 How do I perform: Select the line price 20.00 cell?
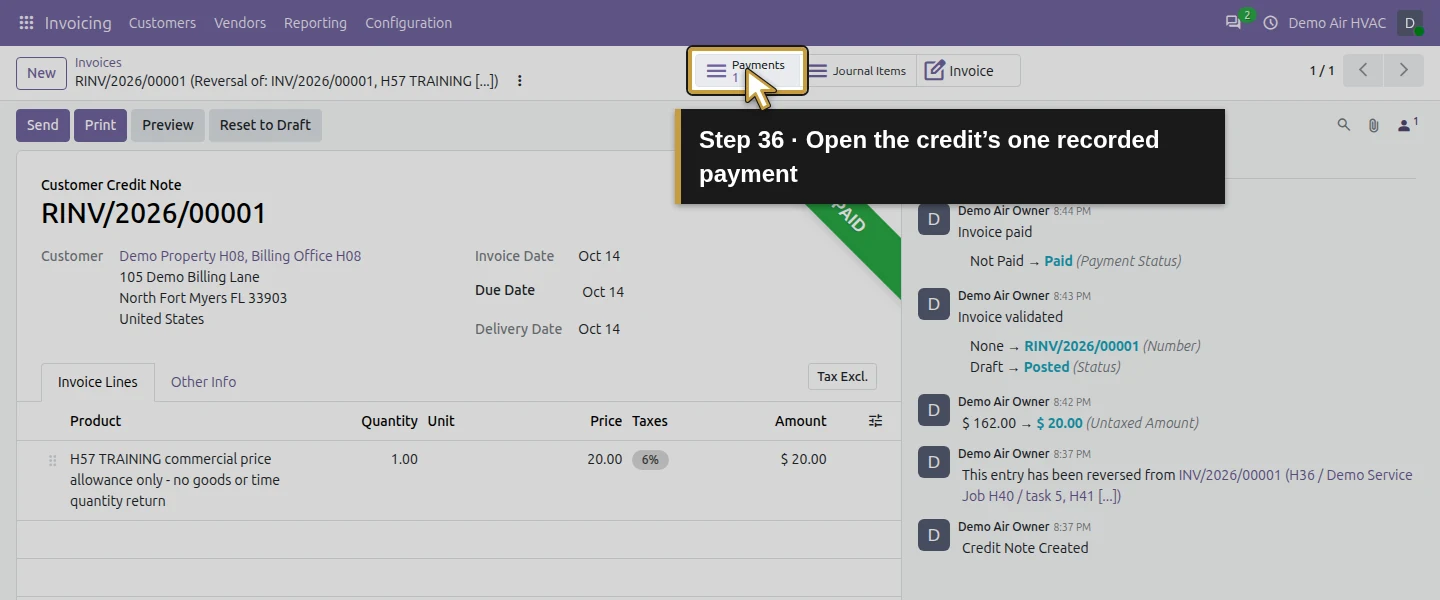(604, 459)
